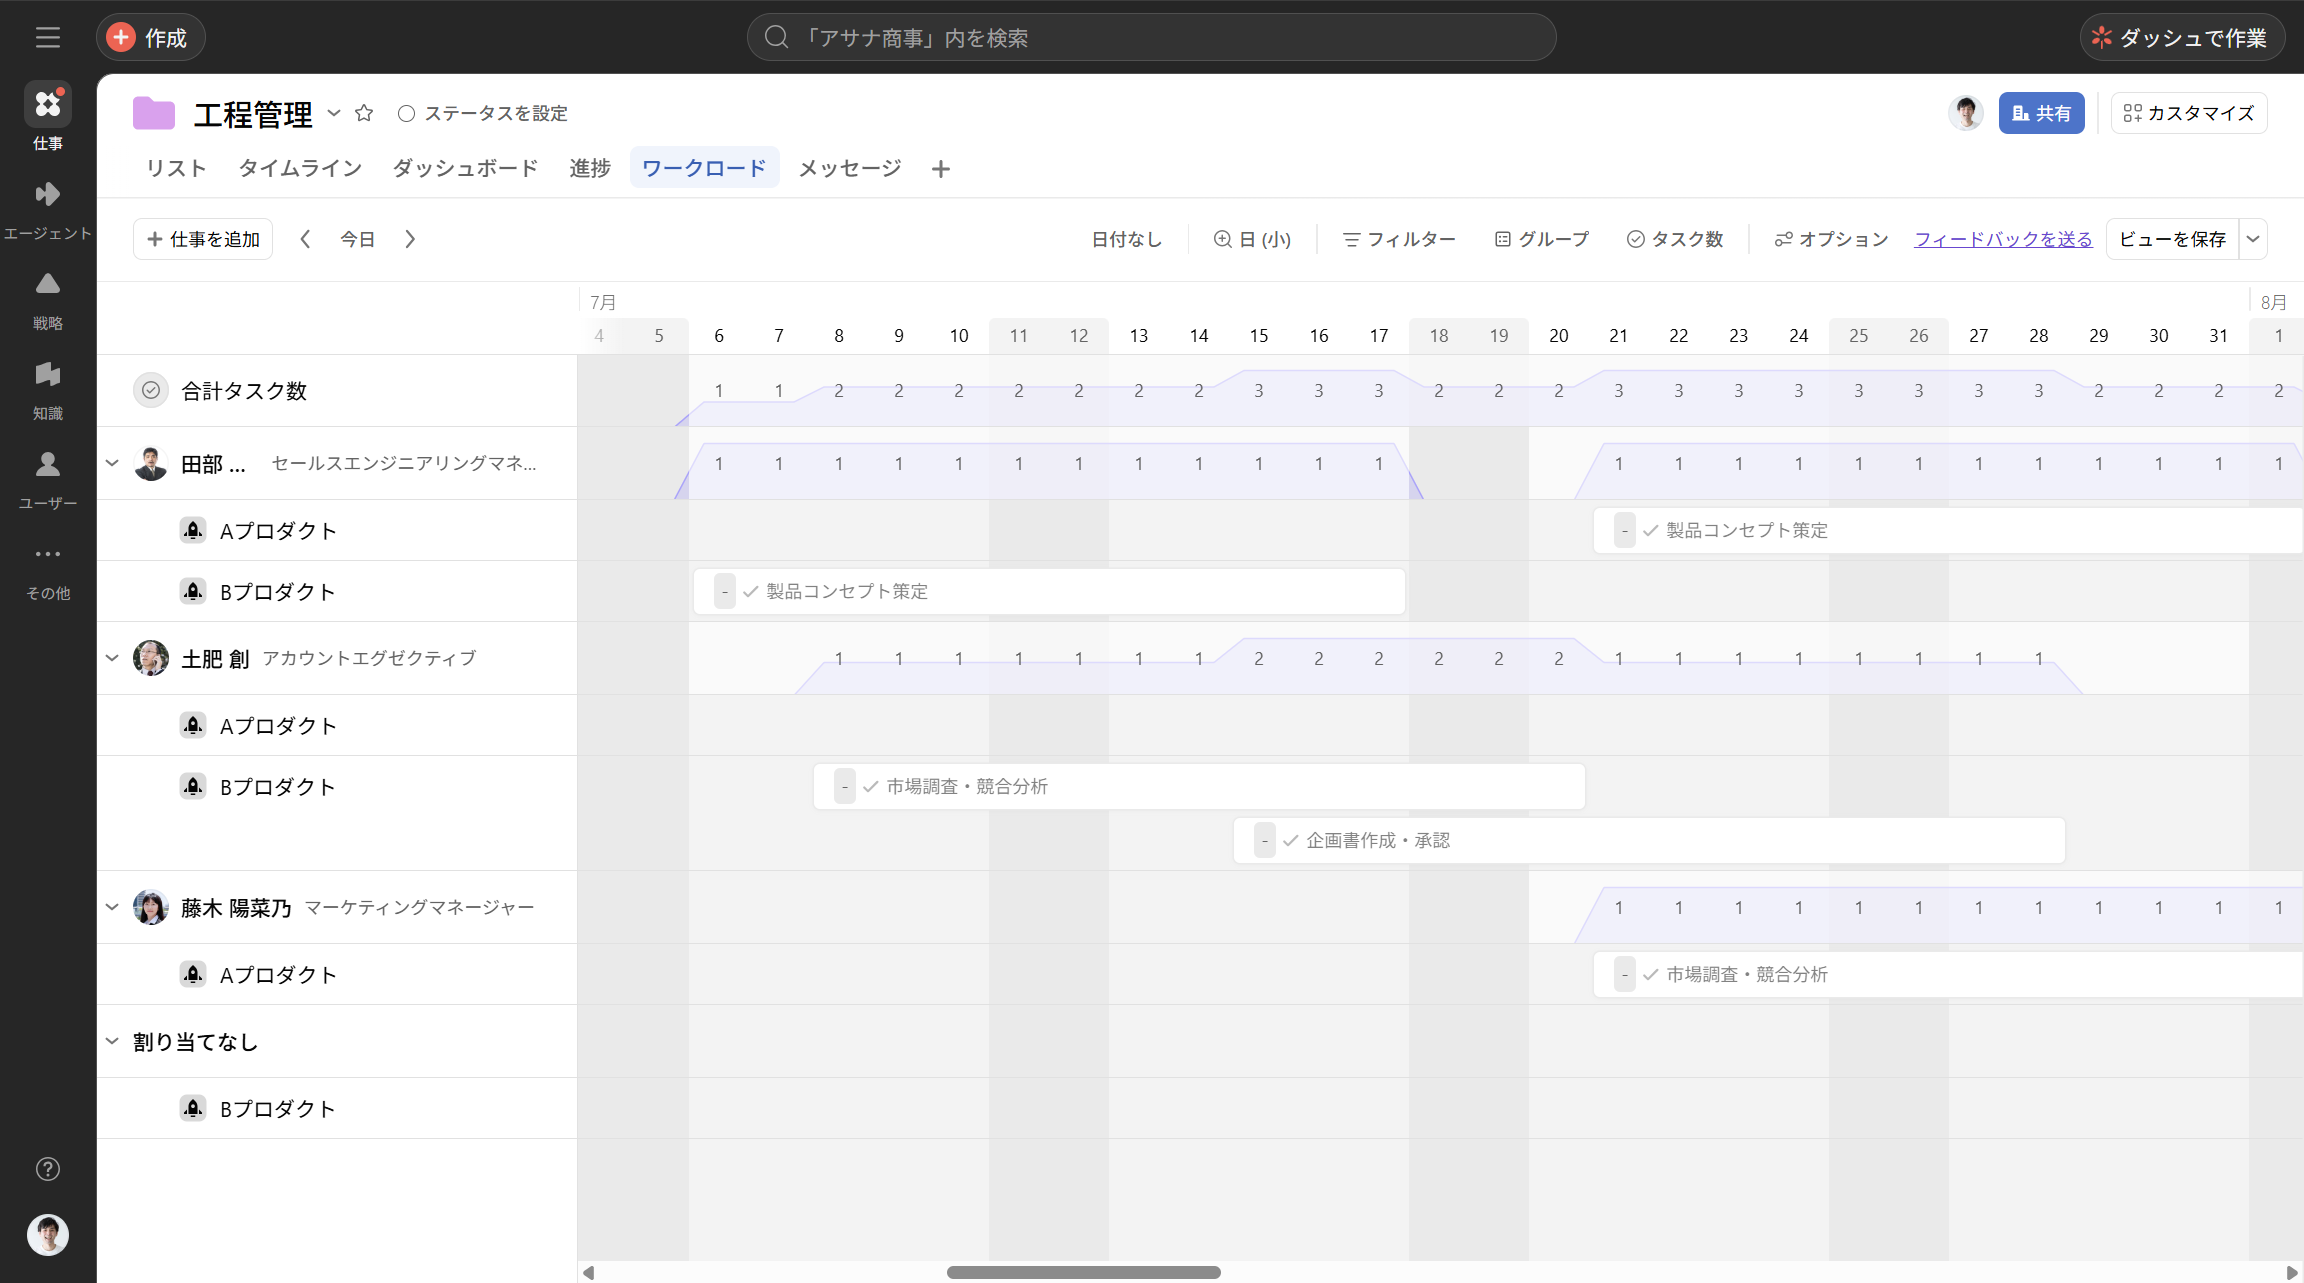Switch to the ダッシュボード tab

465,168
